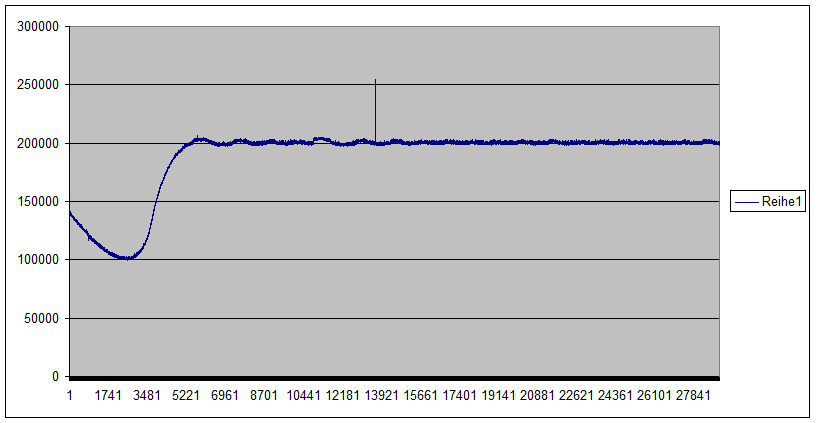Click the curve's steep rise near 150000
This screenshot has width=816, height=423.
pyautogui.click(x=155, y=202)
